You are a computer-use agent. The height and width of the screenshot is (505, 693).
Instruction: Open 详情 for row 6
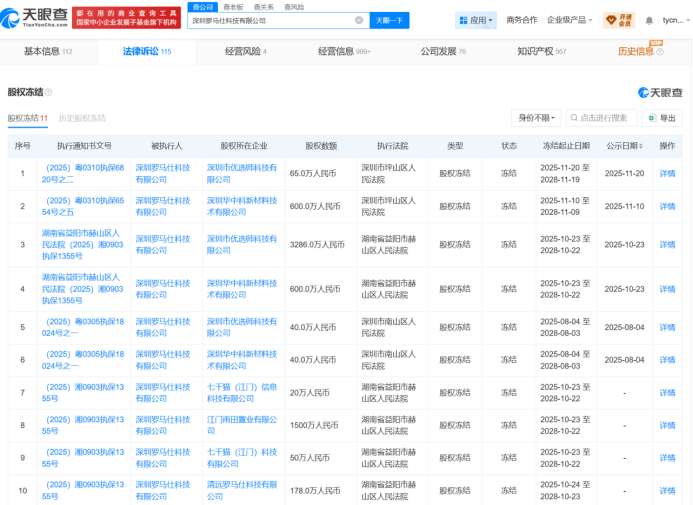667,360
